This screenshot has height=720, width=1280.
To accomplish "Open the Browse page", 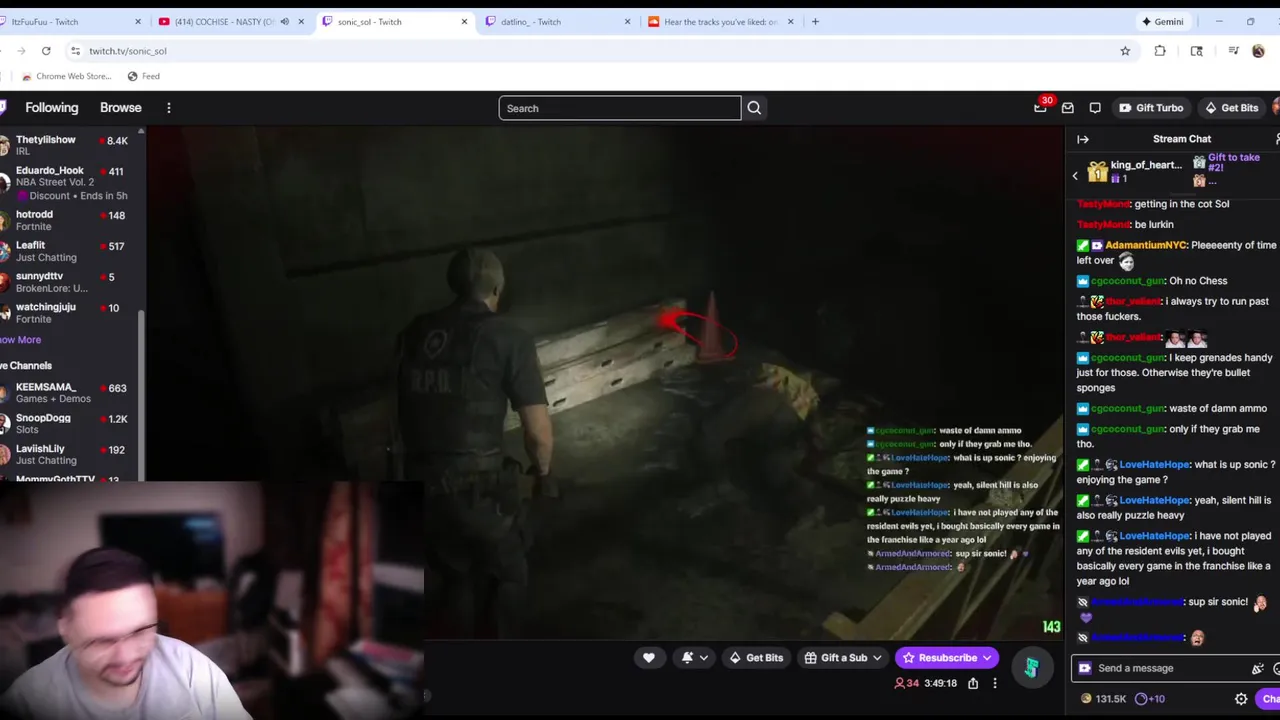I will tap(120, 108).
